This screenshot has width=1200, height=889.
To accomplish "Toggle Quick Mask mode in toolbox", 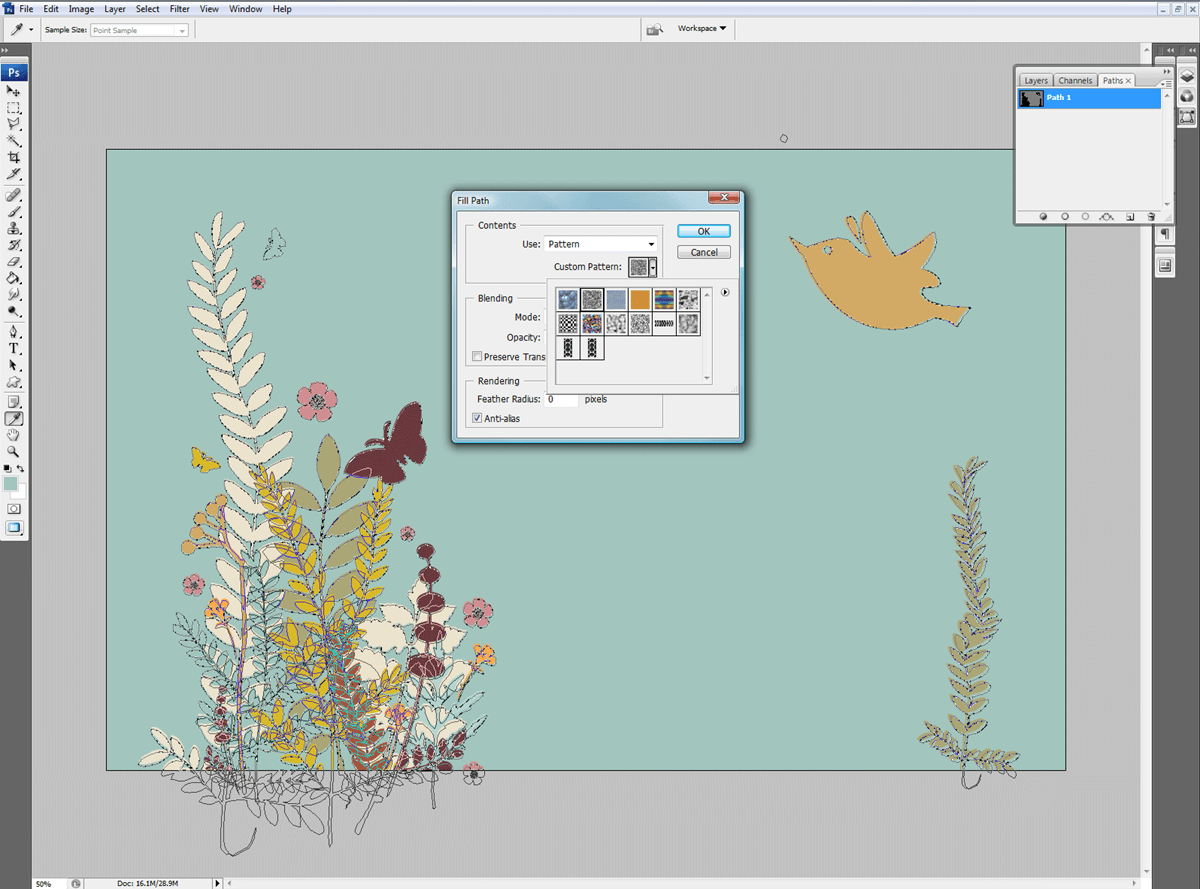I will point(14,508).
